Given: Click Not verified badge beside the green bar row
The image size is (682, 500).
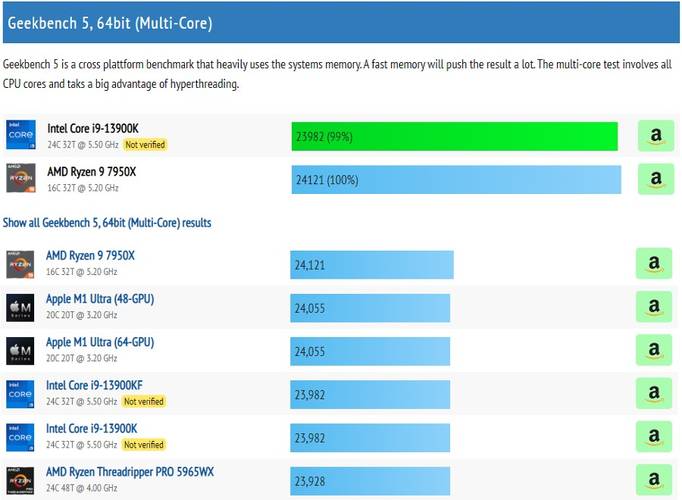Looking at the screenshot, I should pos(145,144).
